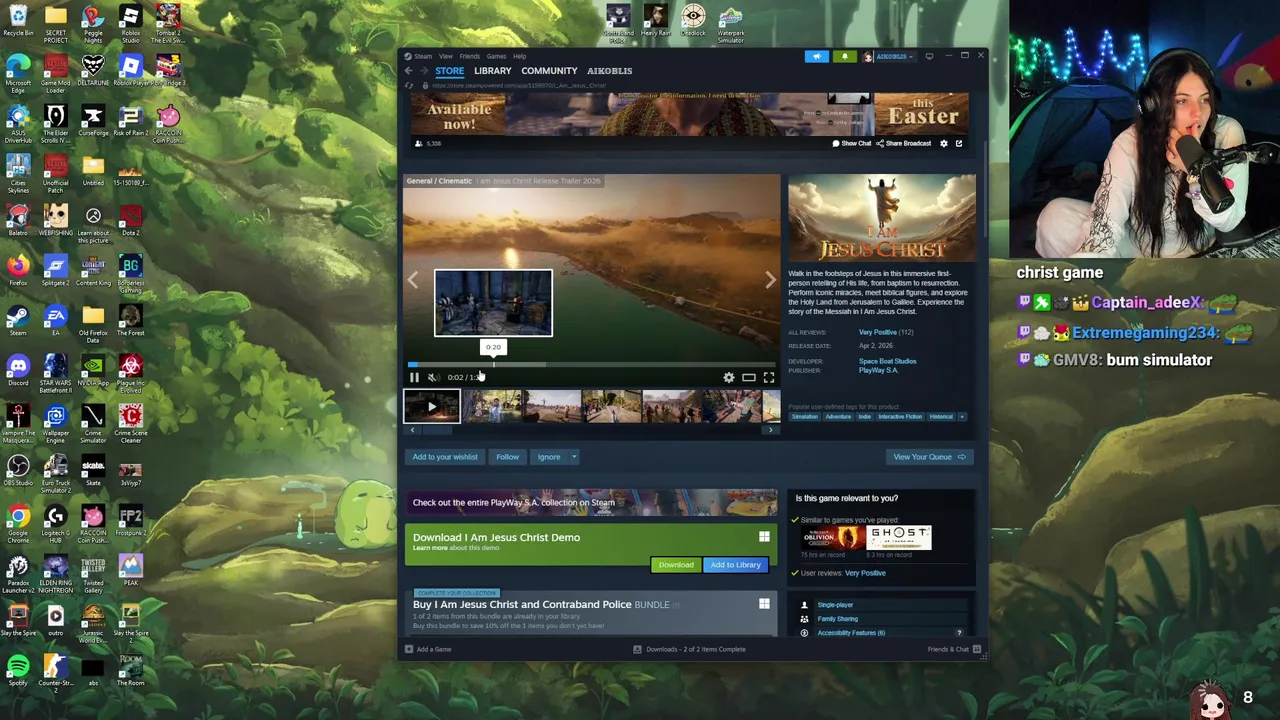Pop out the broadcast window icon
Screen dimensions: 1280x720
[958, 143]
